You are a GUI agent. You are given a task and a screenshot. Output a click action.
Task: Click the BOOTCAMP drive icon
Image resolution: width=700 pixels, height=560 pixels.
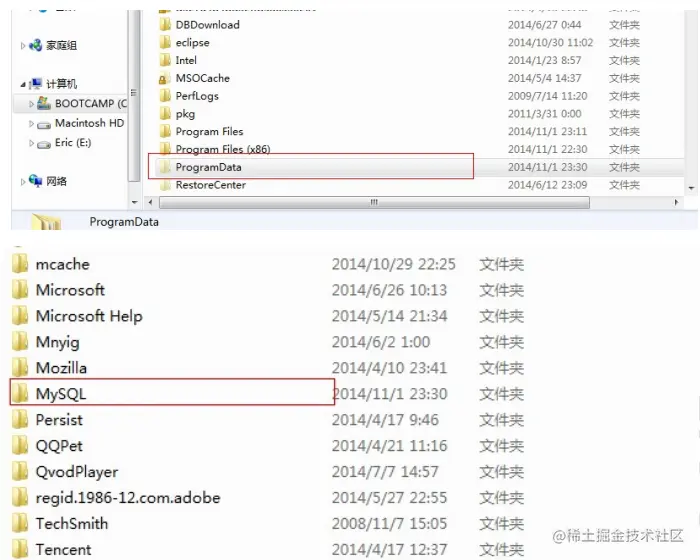[43, 103]
